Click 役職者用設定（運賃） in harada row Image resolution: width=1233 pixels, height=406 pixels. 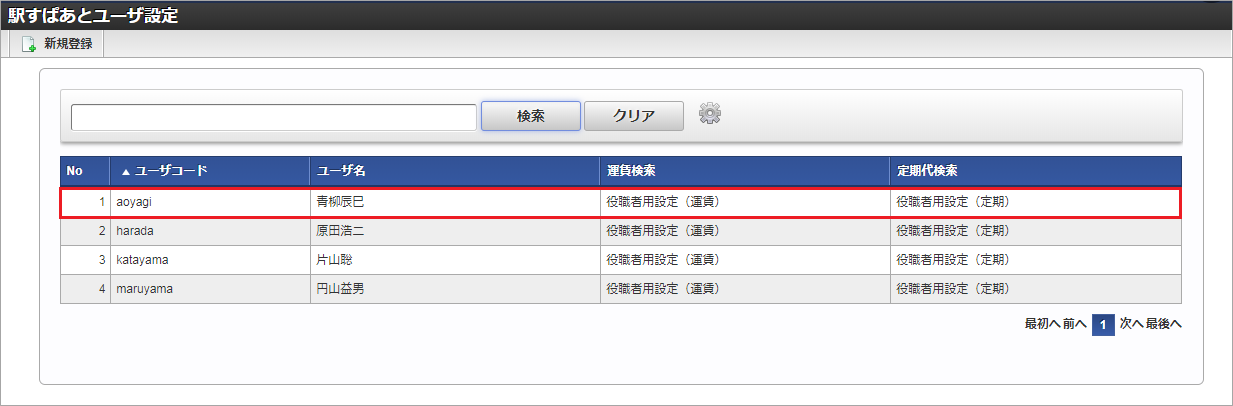pyautogui.click(x=663, y=231)
